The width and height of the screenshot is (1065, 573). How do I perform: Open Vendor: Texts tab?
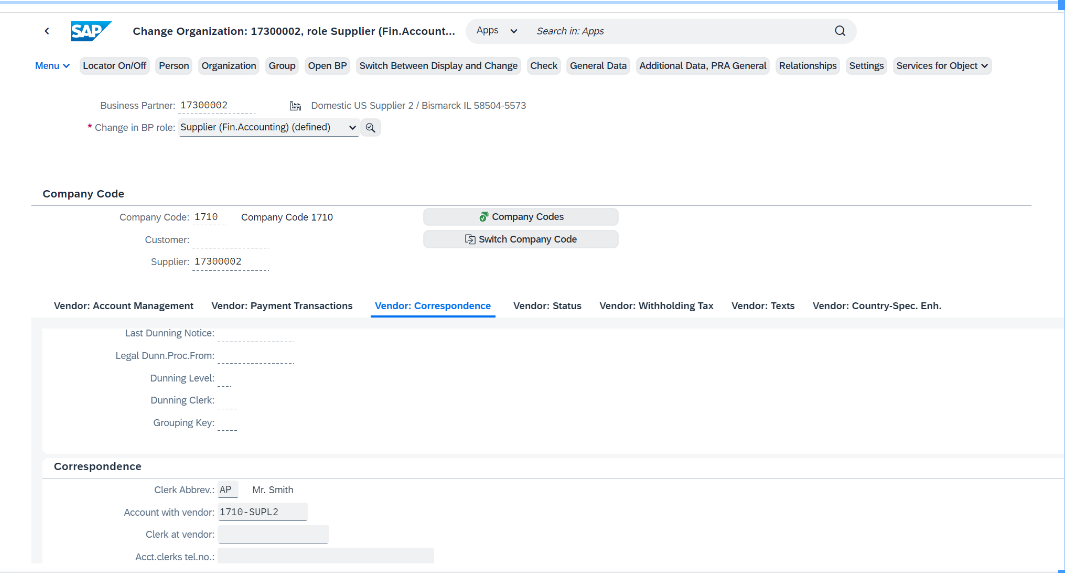[763, 306]
